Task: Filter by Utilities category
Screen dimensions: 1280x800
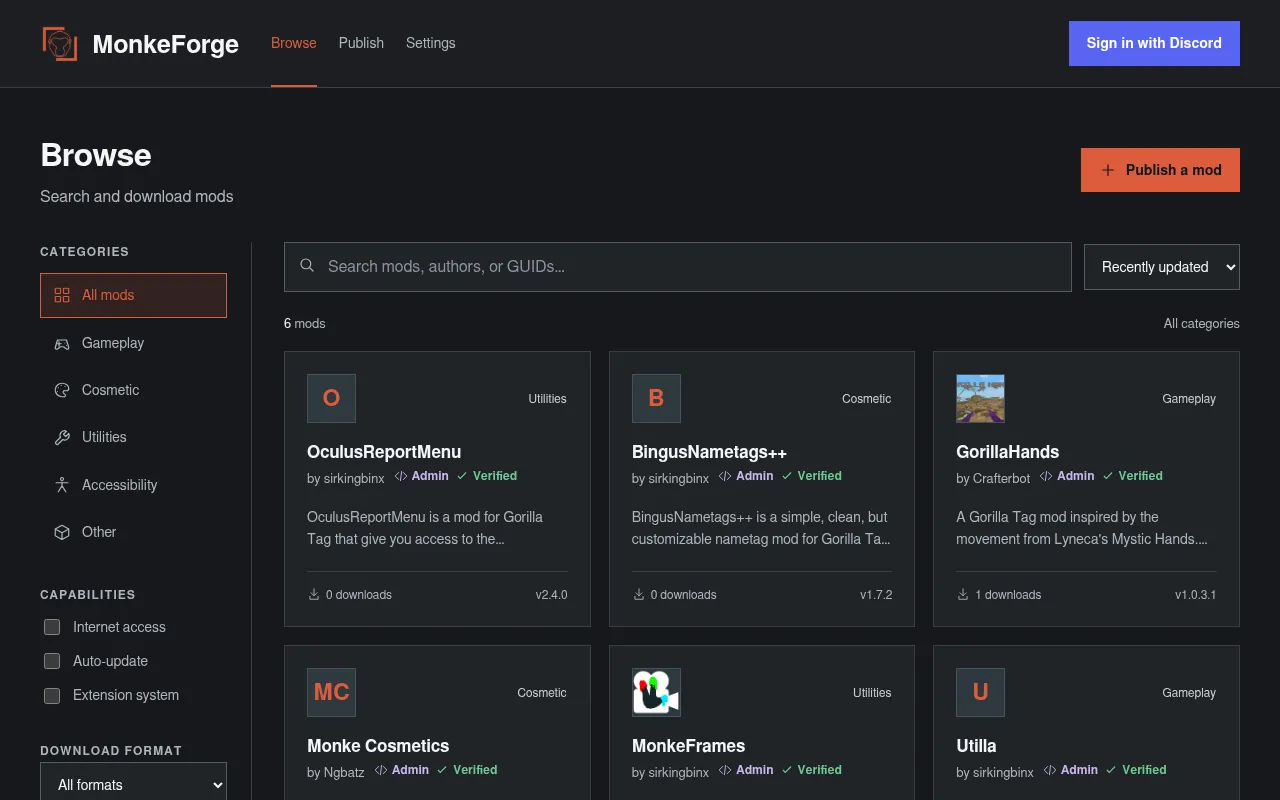Action: point(133,437)
